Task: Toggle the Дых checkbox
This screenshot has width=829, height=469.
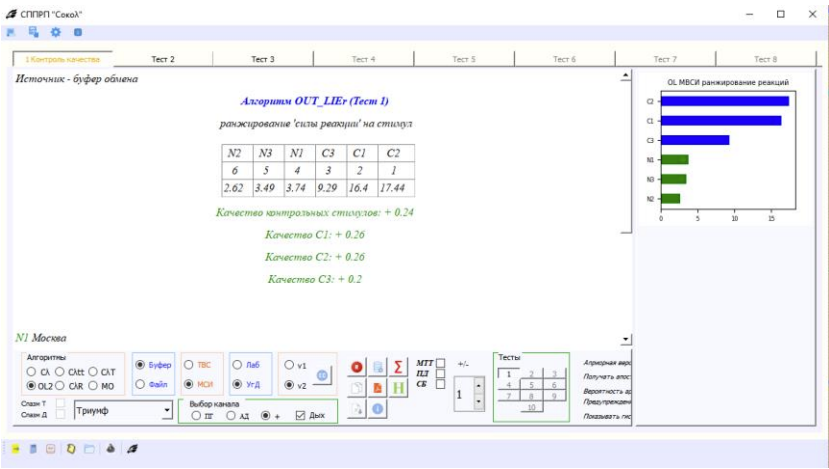Action: pos(300,414)
